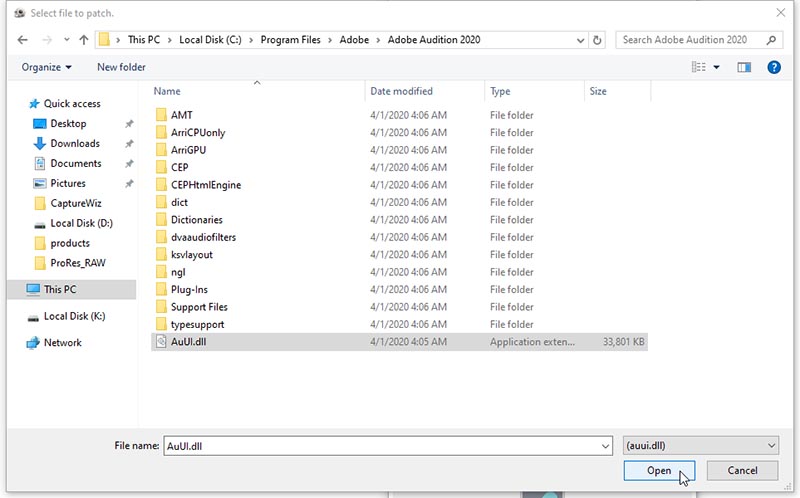The image size is (800, 498).
Task: Open the view options dropdown arrow
Action: click(716, 67)
